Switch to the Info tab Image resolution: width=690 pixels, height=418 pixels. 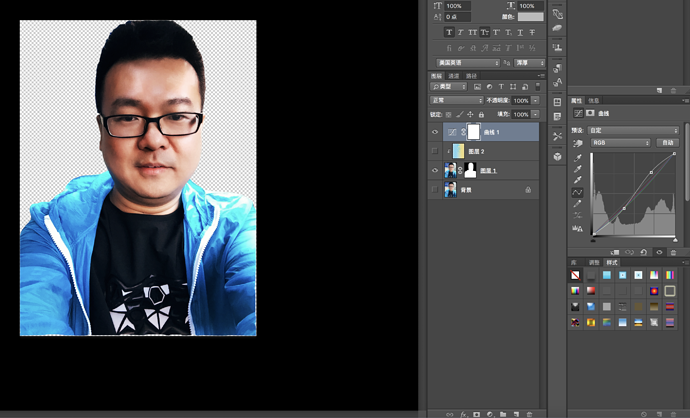point(594,100)
